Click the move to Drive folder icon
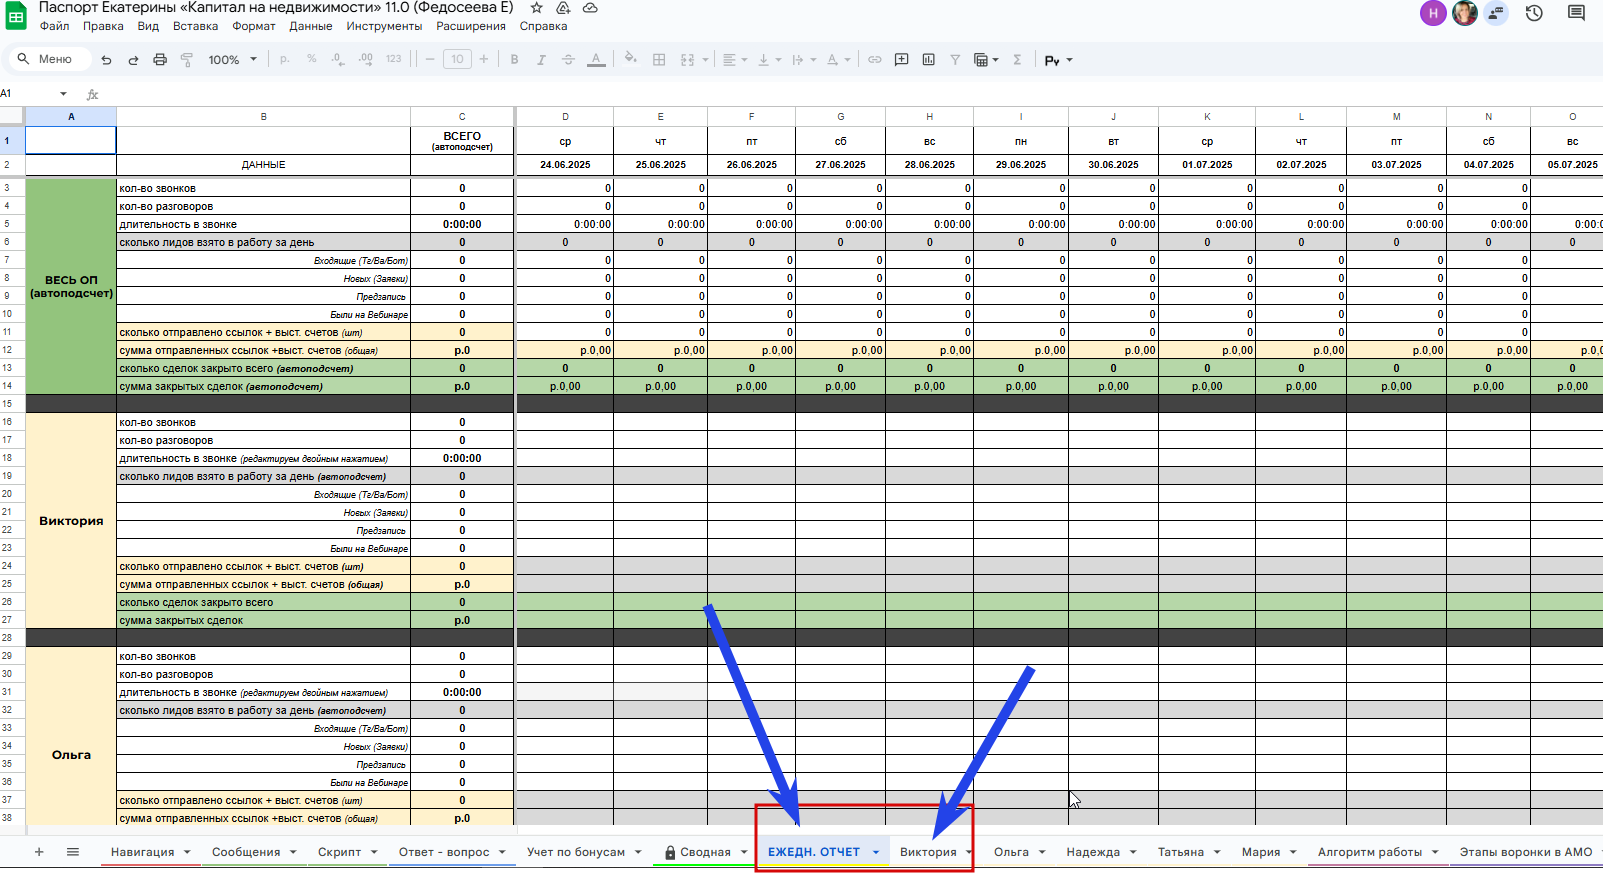The image size is (1603, 873). (563, 8)
